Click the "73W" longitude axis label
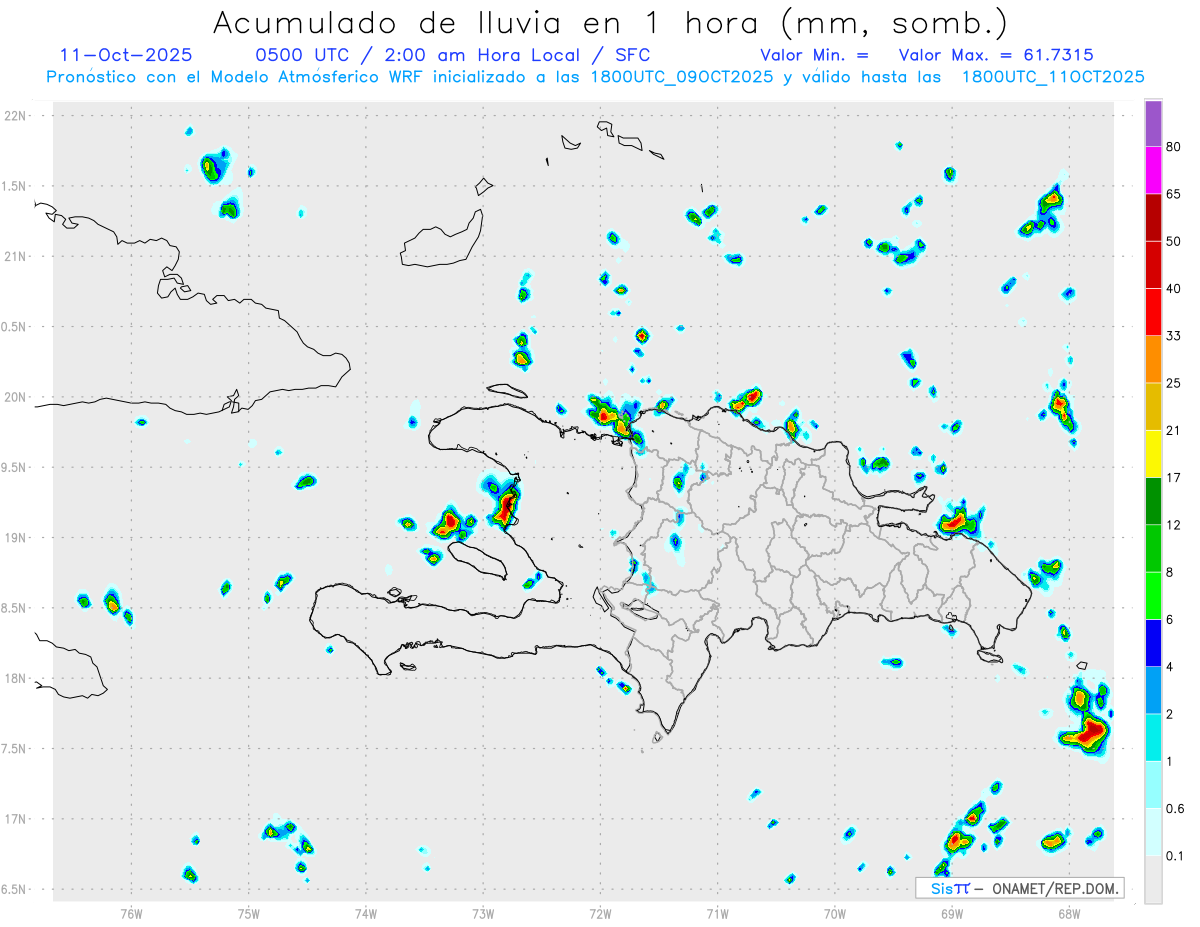Screen dimensions: 1200x927 pyautogui.click(x=483, y=912)
